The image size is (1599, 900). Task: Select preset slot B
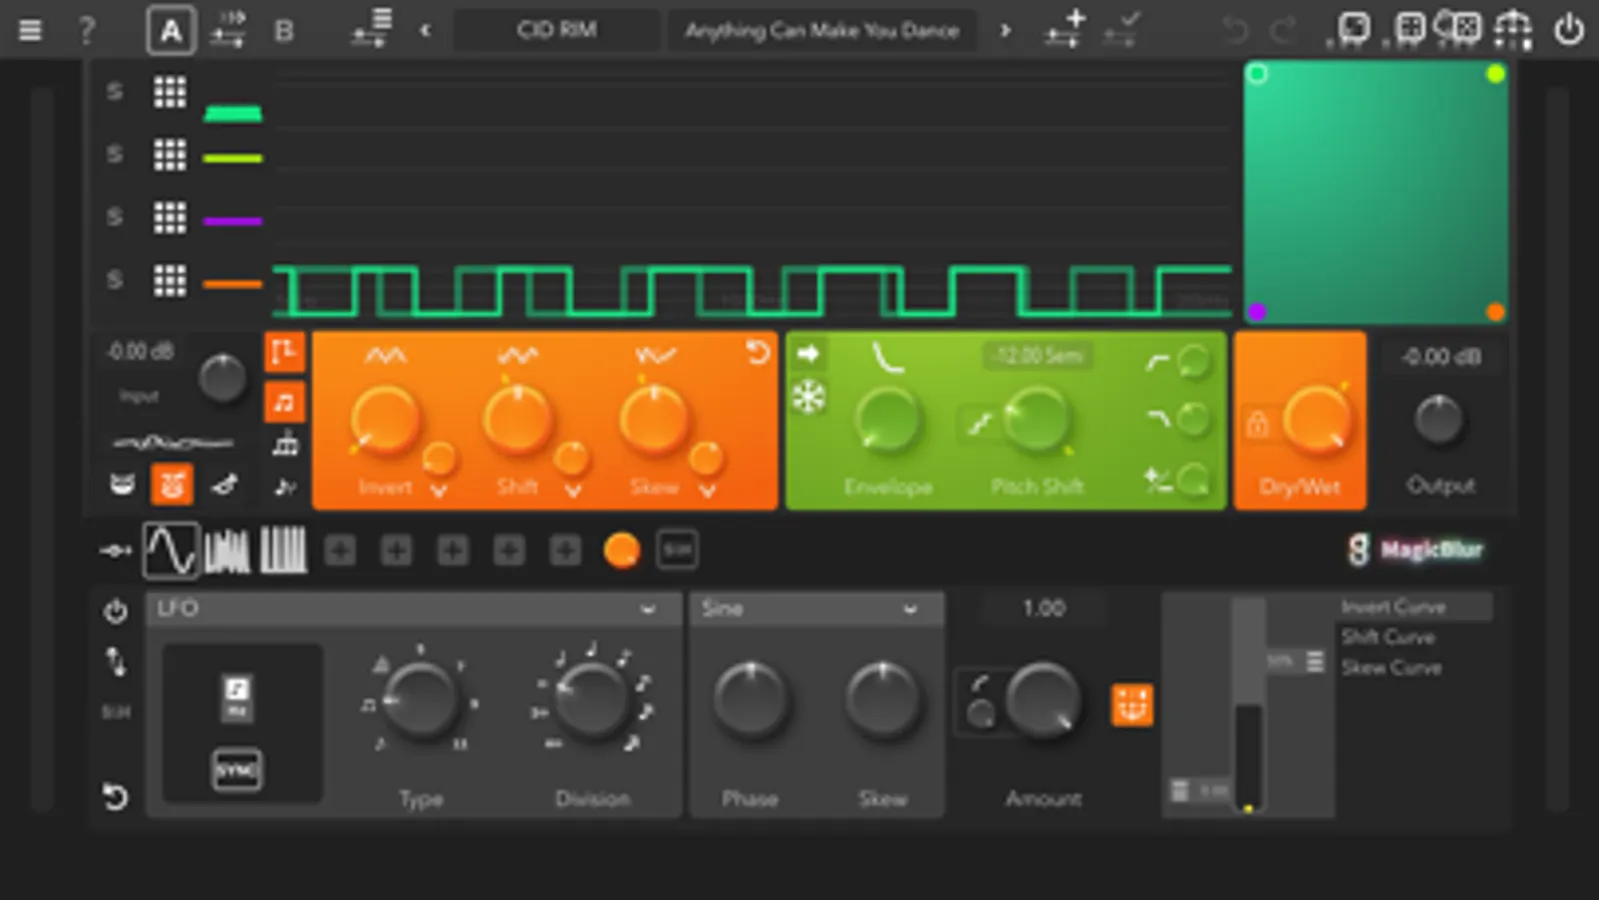(x=284, y=31)
